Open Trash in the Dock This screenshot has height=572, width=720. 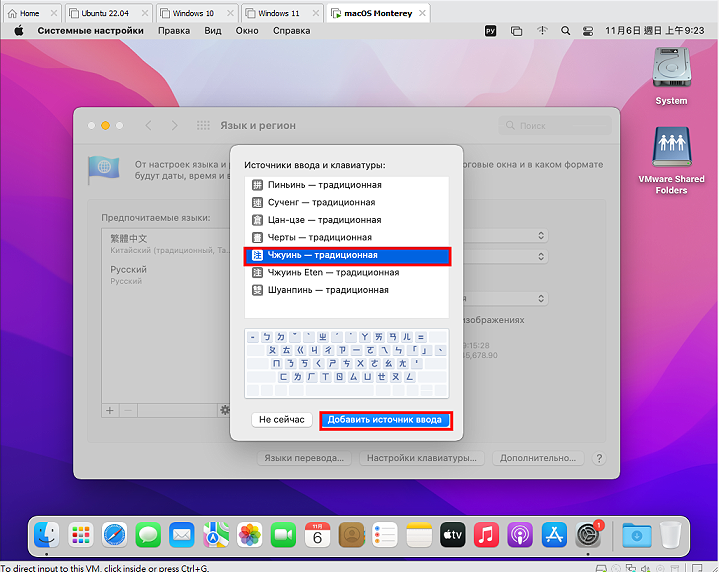pos(670,535)
